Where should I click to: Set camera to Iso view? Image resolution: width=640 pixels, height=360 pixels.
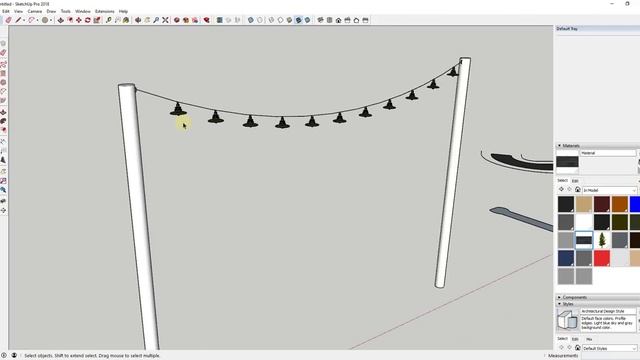320,20
